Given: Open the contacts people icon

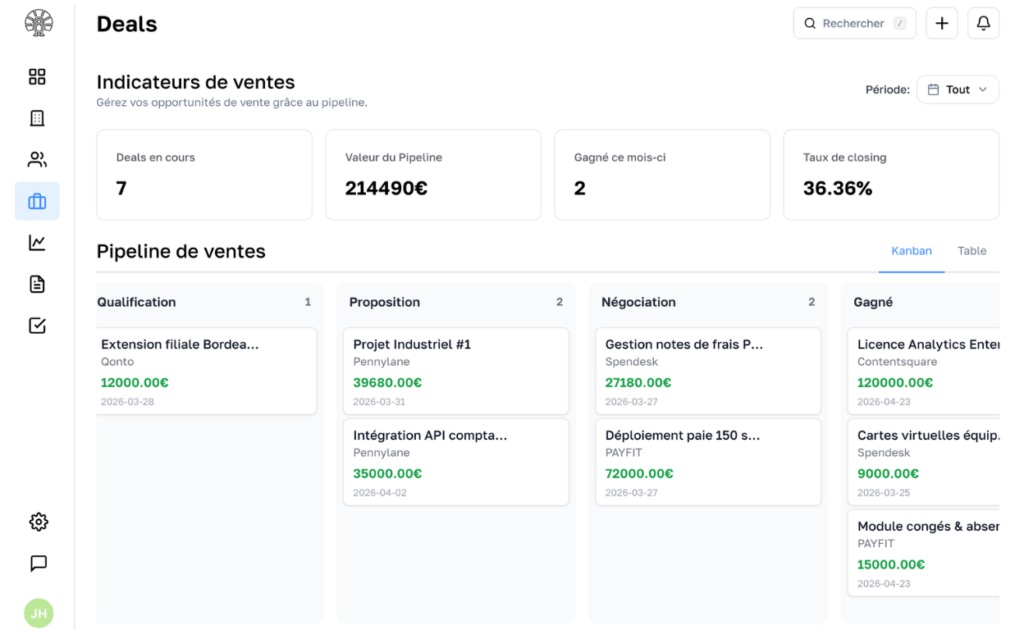Looking at the screenshot, I should tap(37, 158).
